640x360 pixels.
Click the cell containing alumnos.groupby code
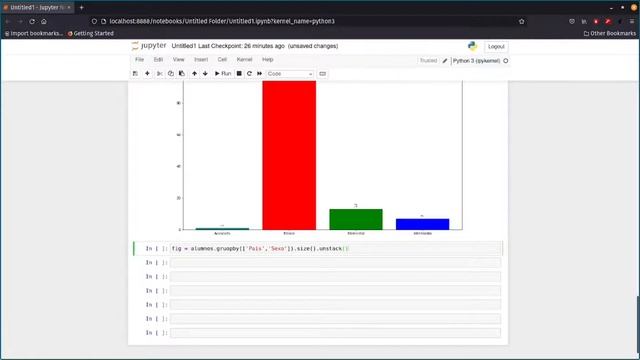[336, 249]
